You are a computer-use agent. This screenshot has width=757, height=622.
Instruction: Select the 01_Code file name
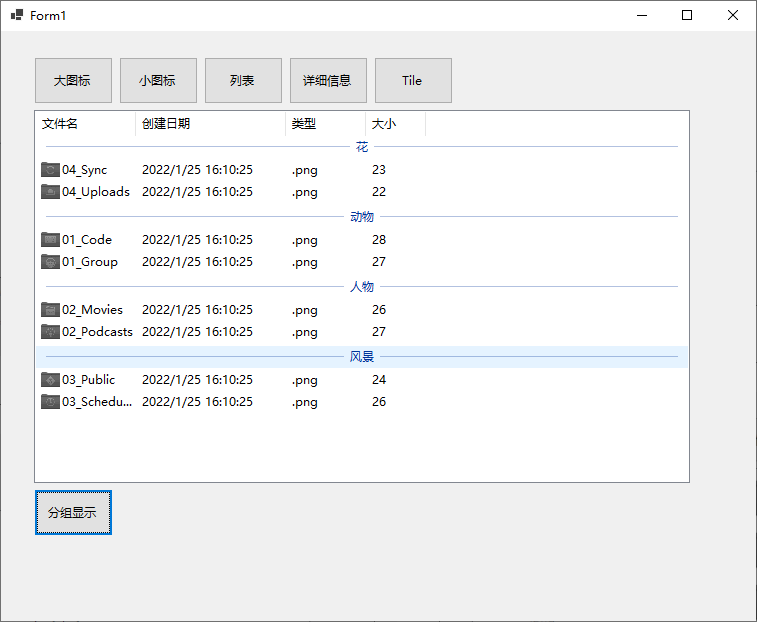tap(87, 240)
